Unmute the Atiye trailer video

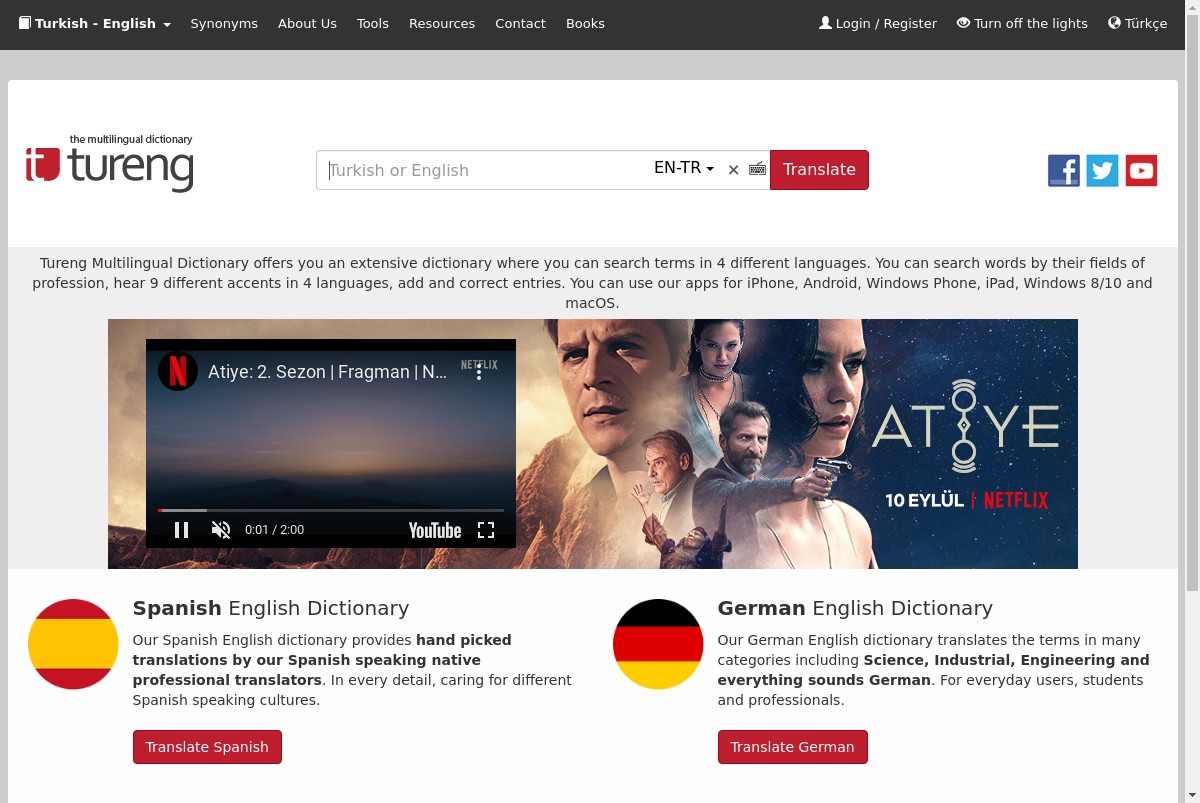pos(221,530)
